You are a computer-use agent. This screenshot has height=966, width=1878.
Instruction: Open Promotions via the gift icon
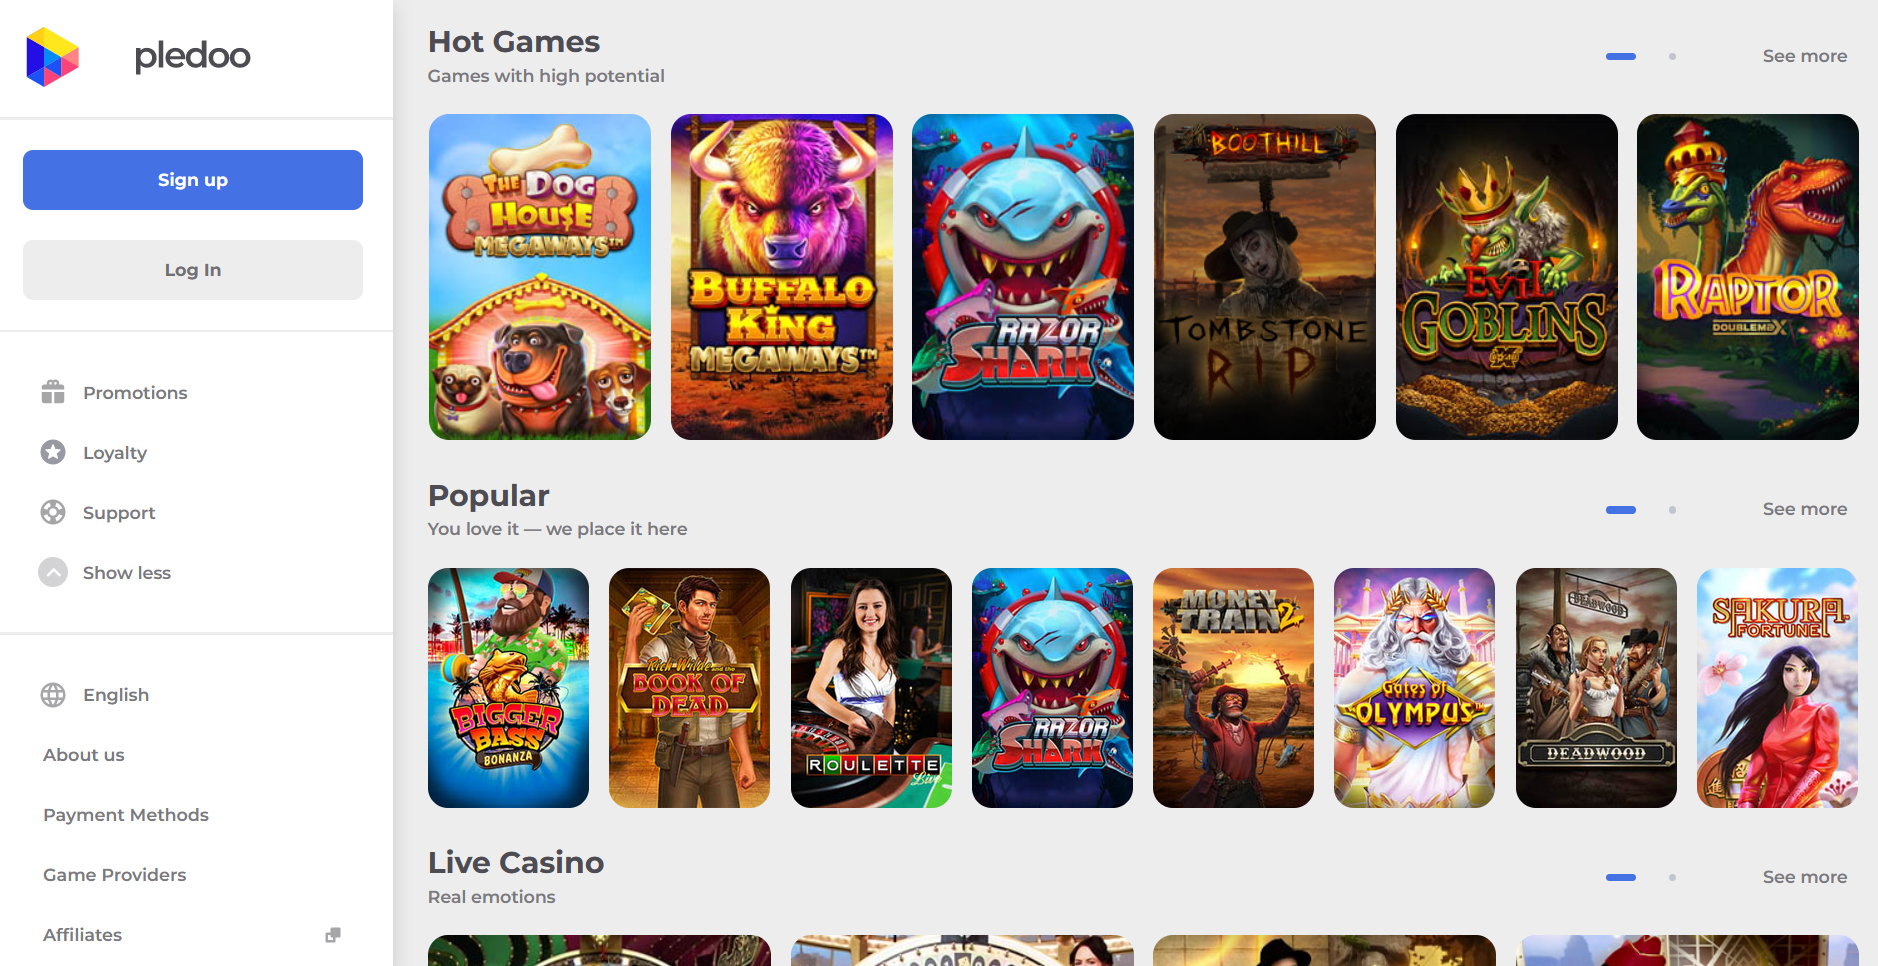(x=53, y=392)
